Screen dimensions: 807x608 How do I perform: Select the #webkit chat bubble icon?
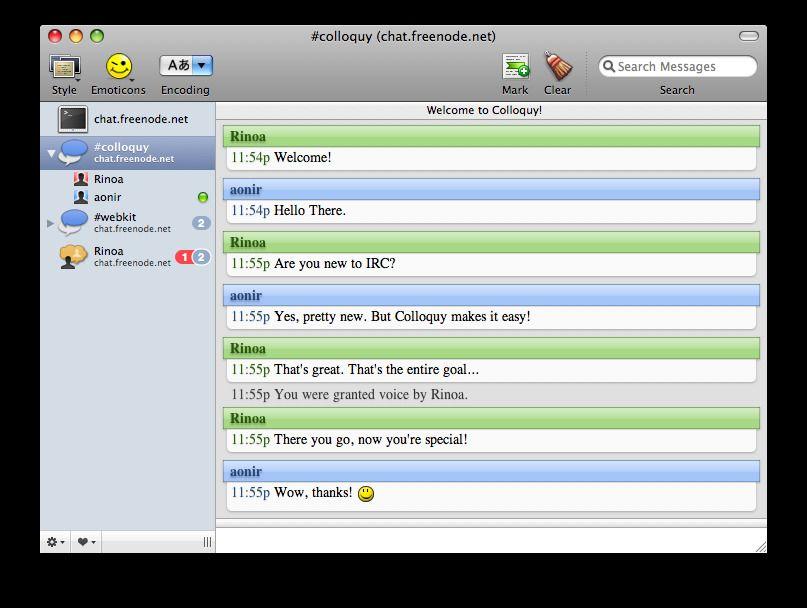[x=73, y=222]
